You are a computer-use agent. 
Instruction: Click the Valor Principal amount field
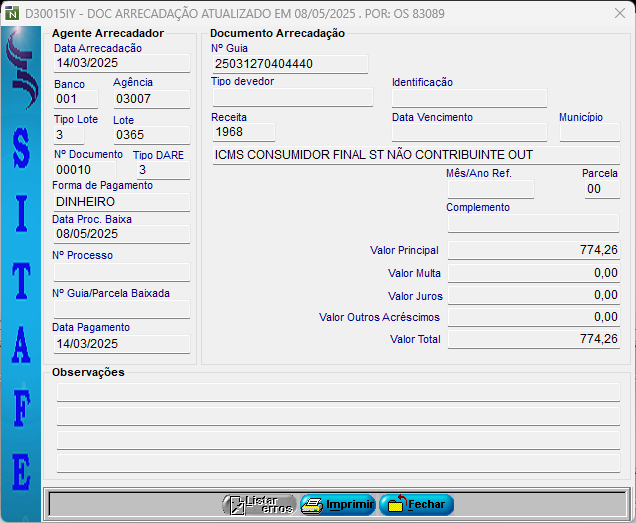pos(533,250)
